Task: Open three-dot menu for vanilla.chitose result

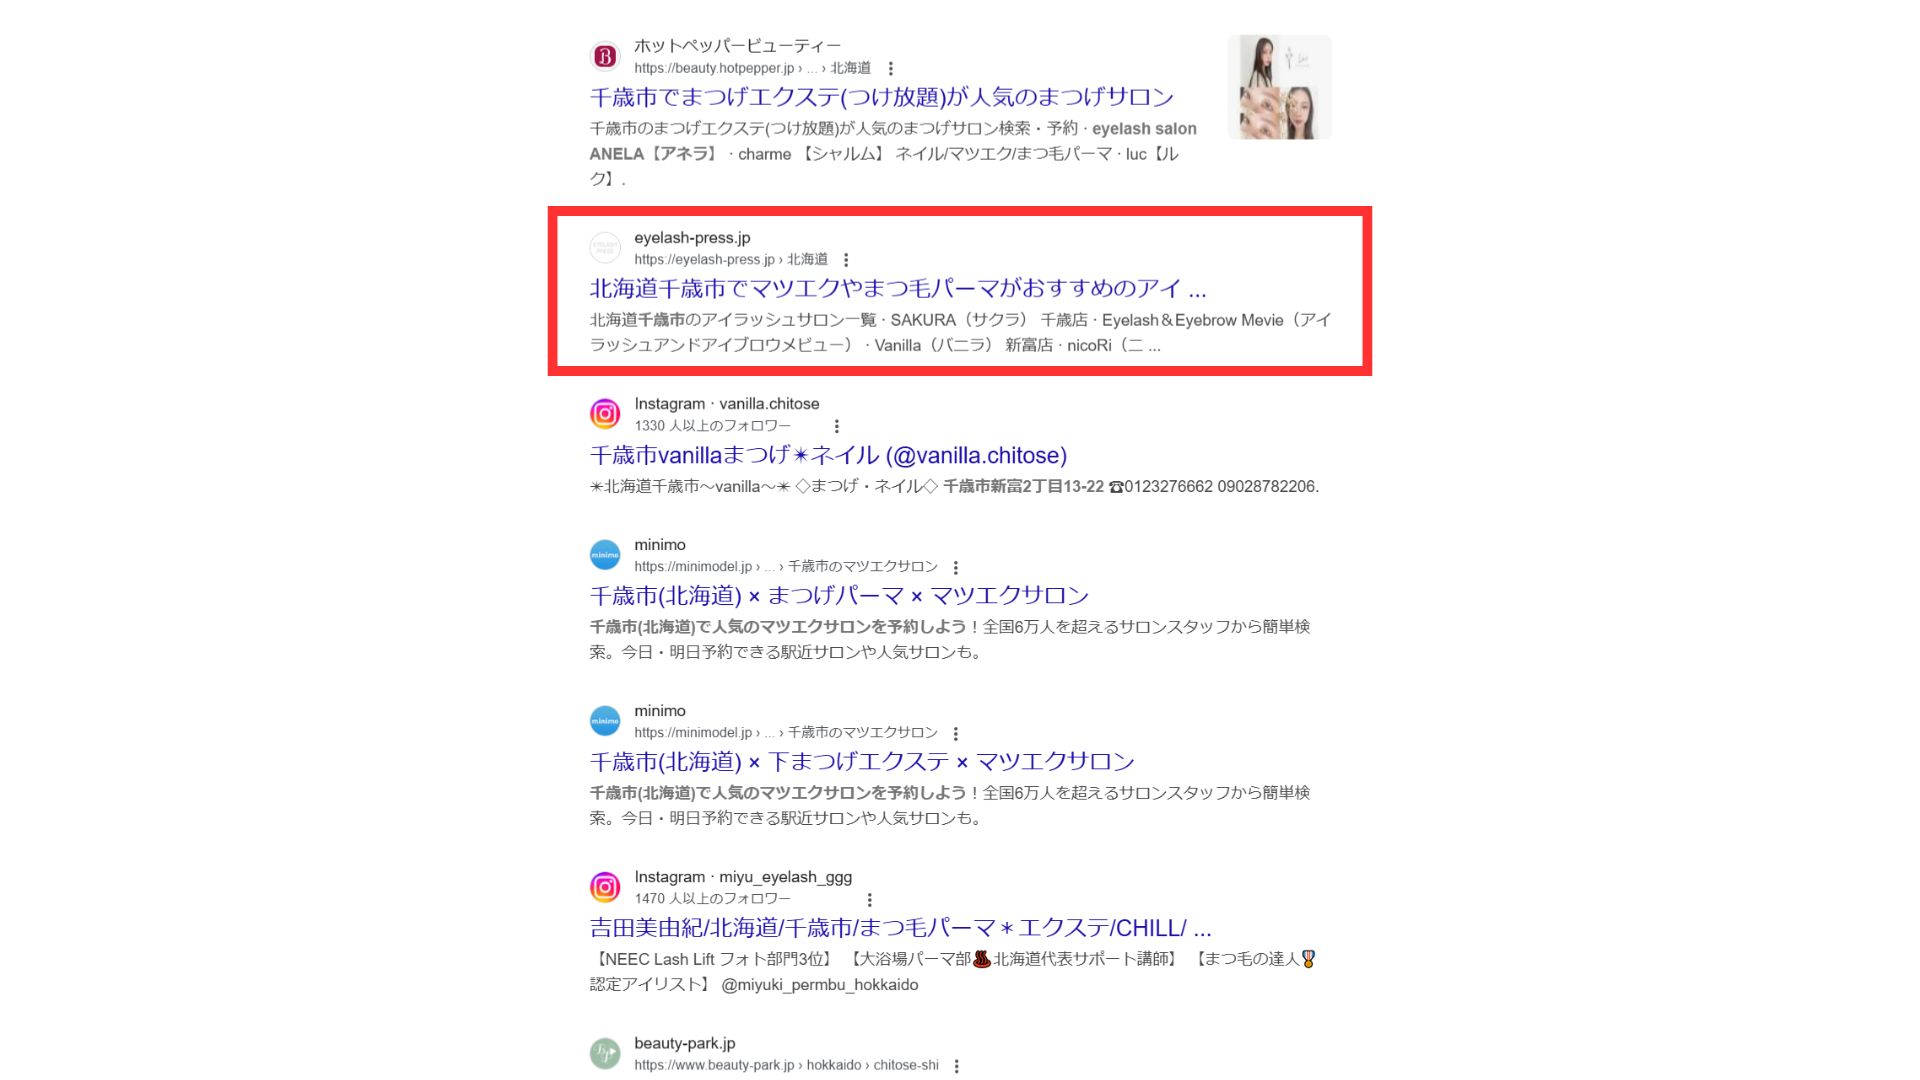Action: pos(837,426)
